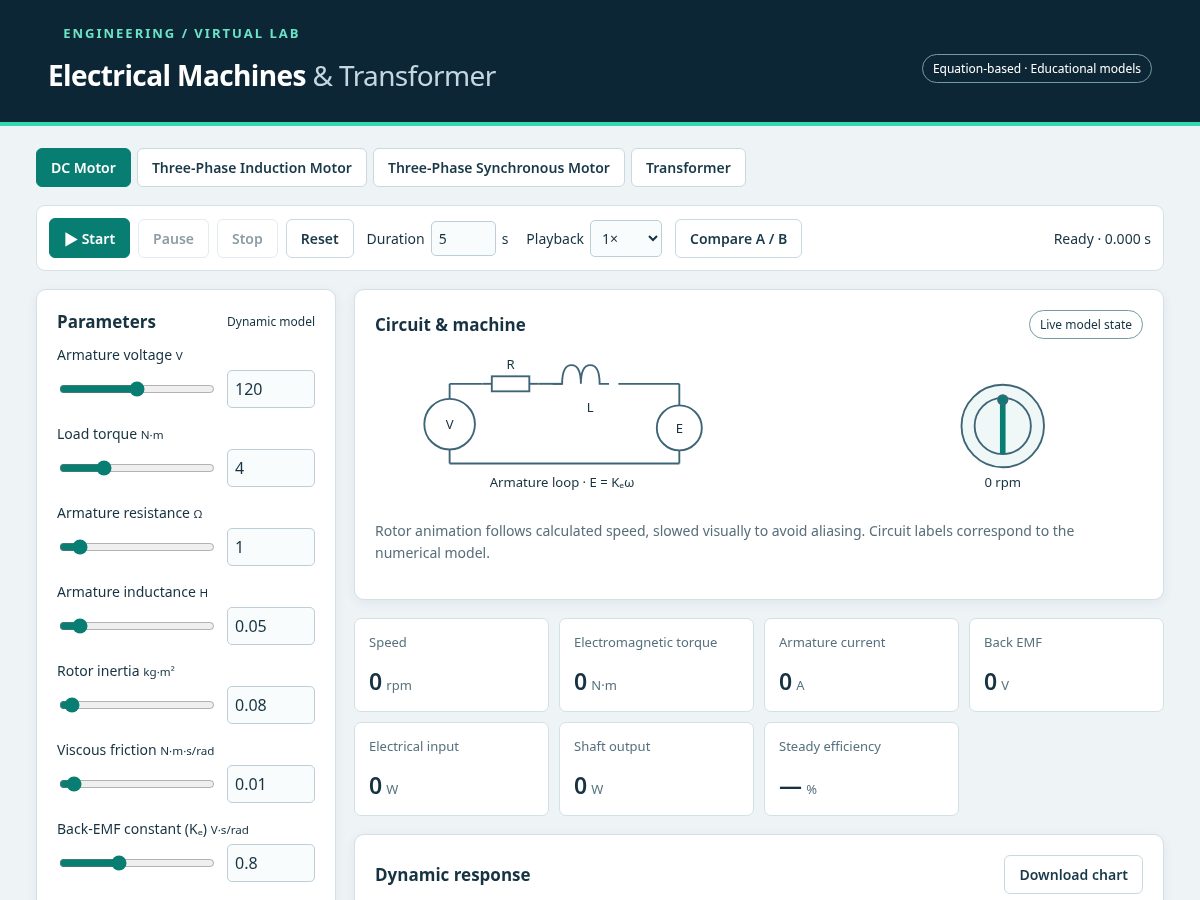Click the Shaft output readout card

656,769
